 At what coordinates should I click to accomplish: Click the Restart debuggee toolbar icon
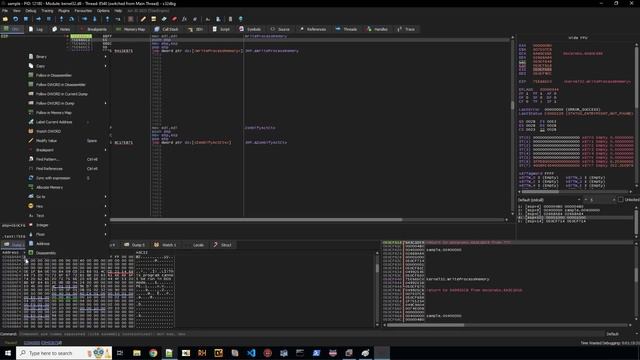tap(16, 19)
